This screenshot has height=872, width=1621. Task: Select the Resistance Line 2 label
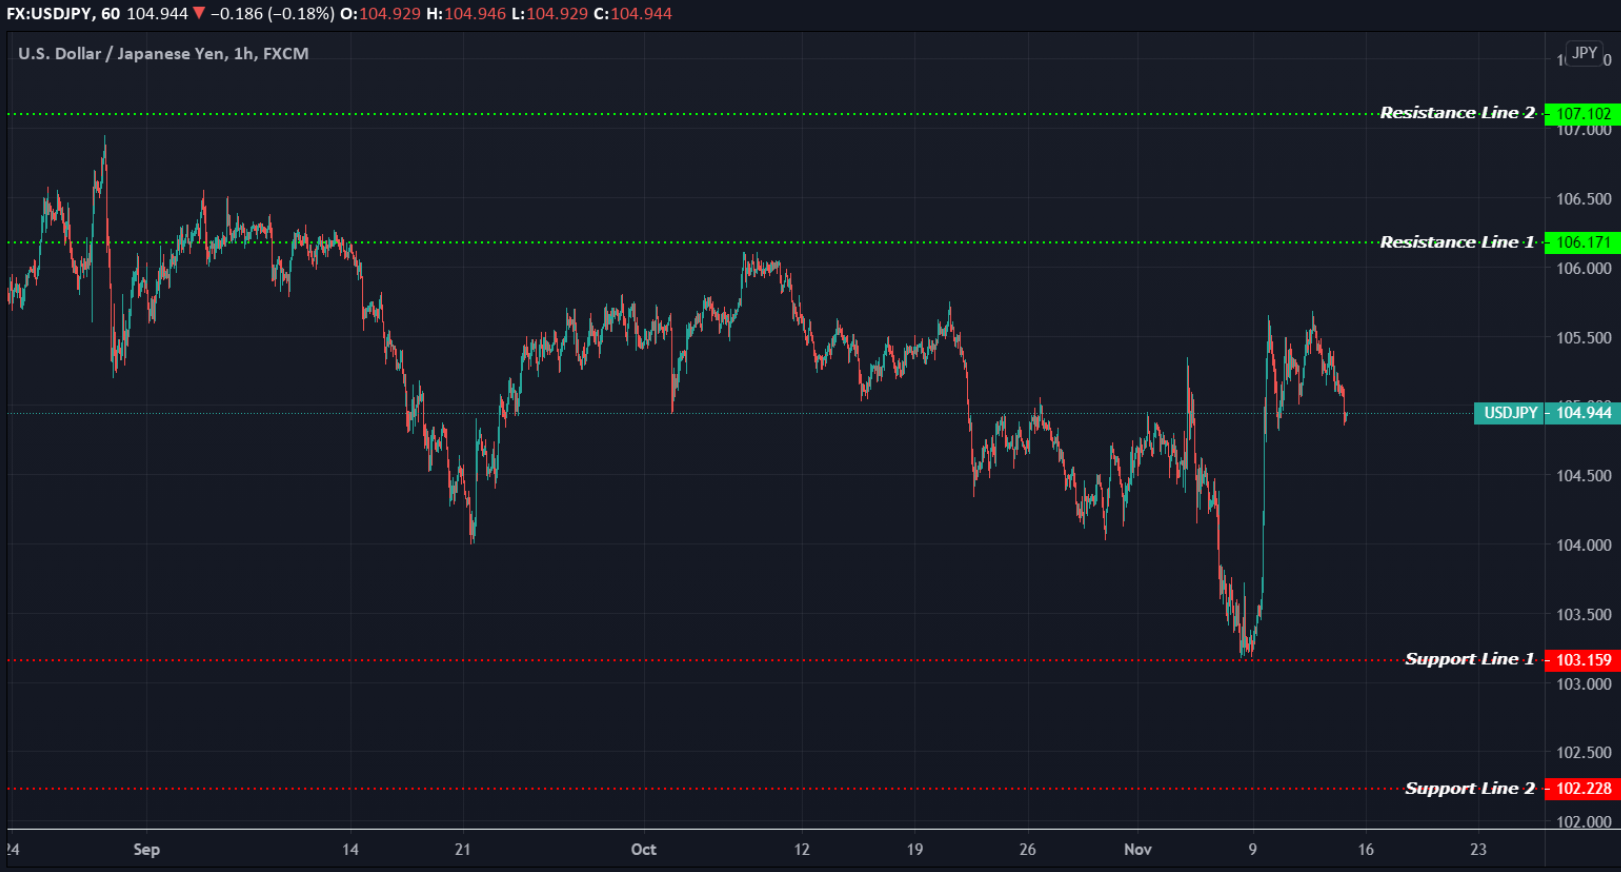click(x=1457, y=113)
